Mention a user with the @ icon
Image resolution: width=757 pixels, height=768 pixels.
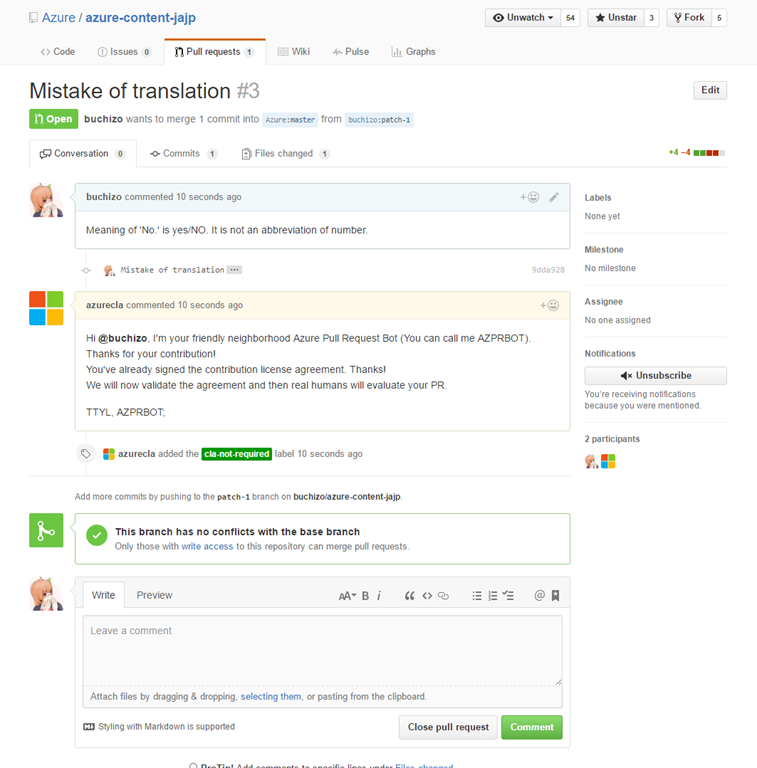click(539, 596)
